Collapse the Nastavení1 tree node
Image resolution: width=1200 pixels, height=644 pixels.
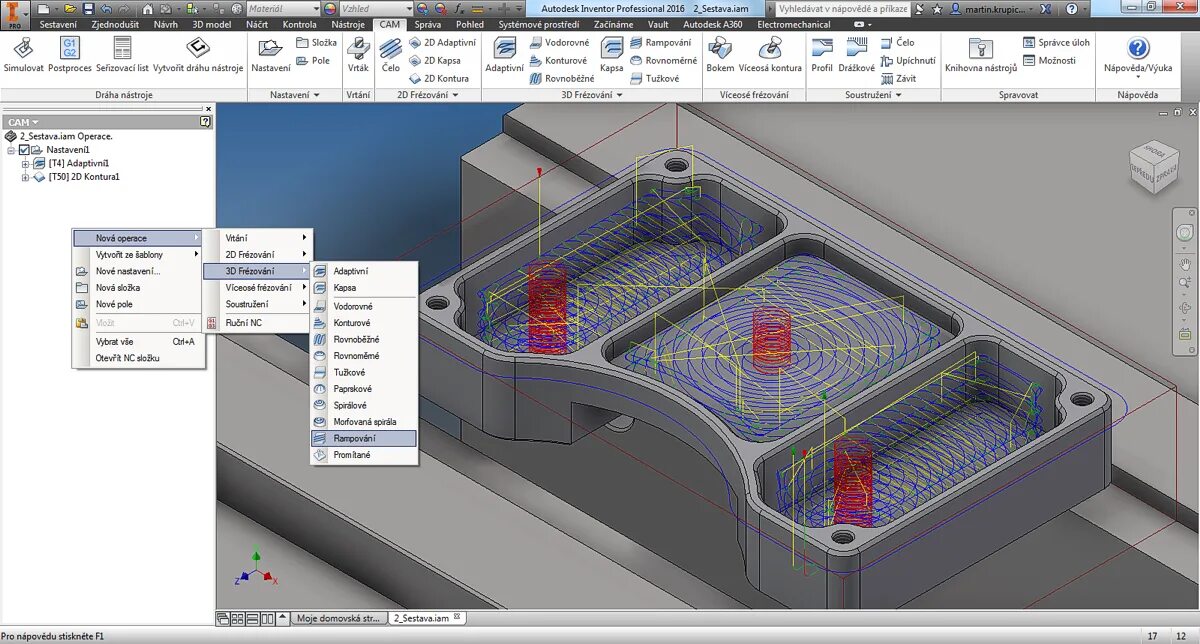coord(11,149)
